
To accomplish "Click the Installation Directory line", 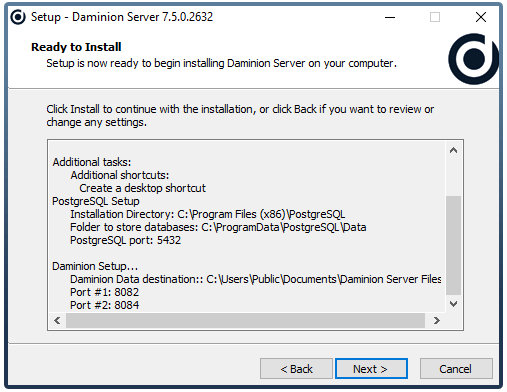I will (x=208, y=214).
